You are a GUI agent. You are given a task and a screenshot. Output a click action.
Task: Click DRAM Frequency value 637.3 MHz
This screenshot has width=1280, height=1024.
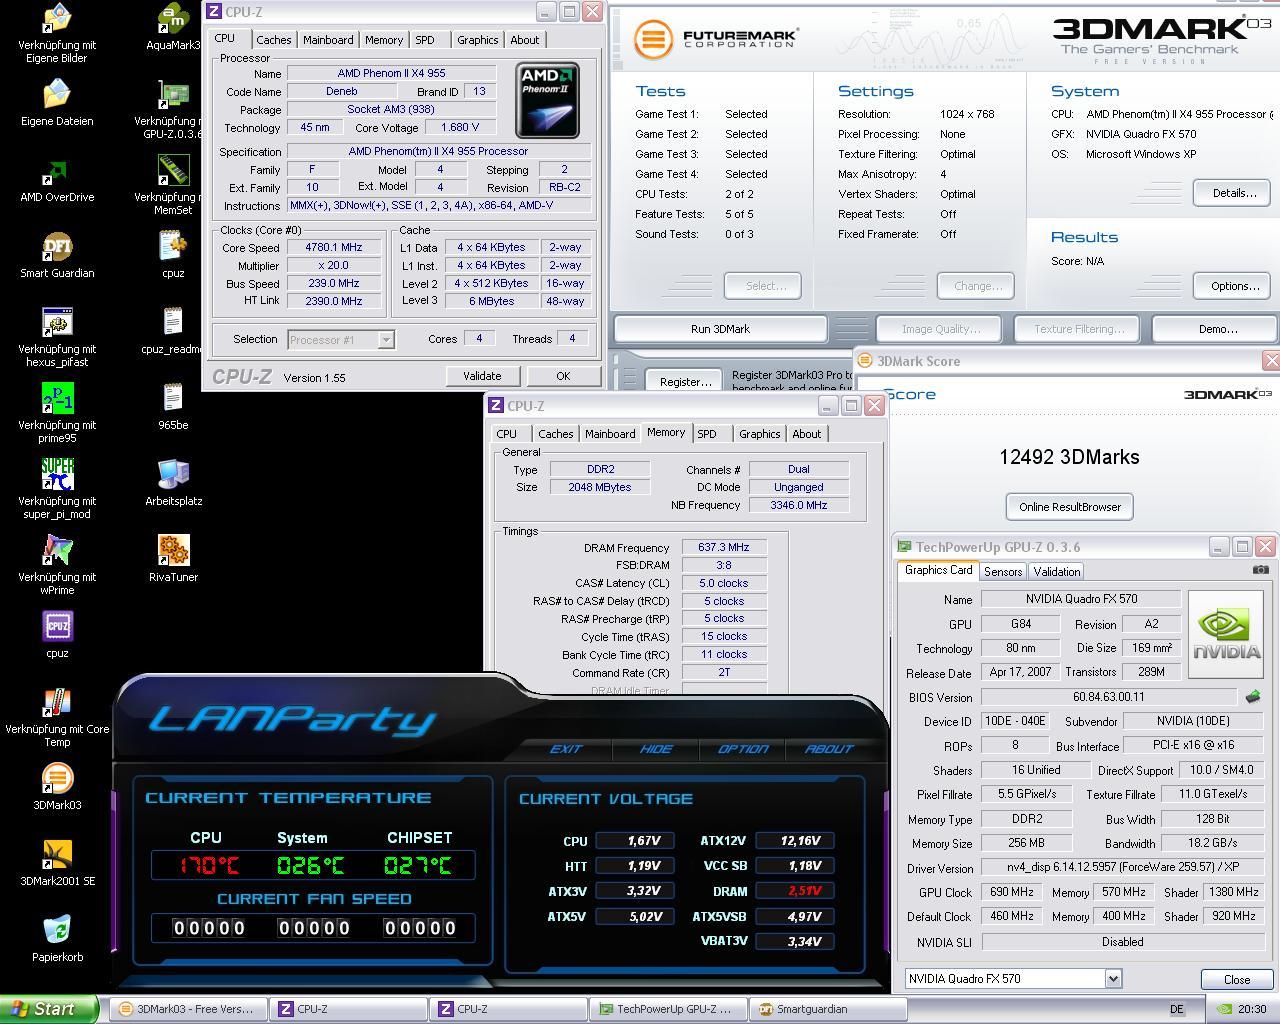pos(724,547)
